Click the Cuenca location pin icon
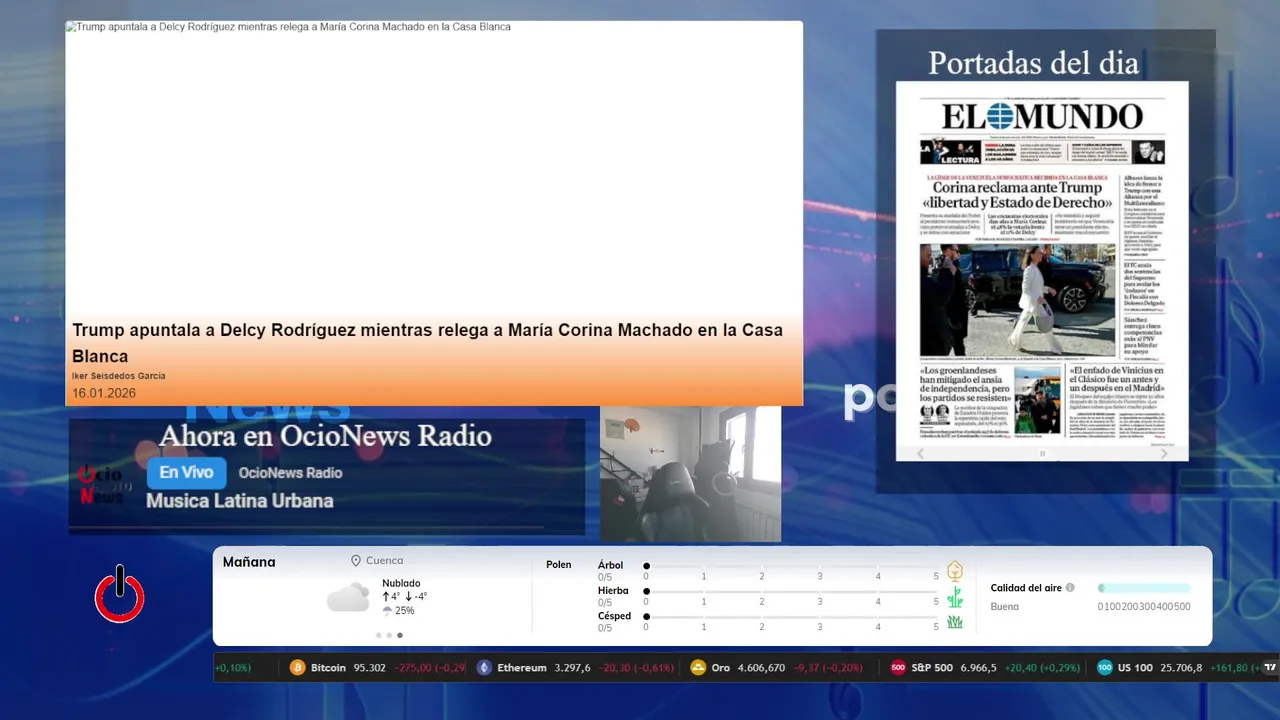Viewport: 1280px width, 720px height. coord(355,561)
